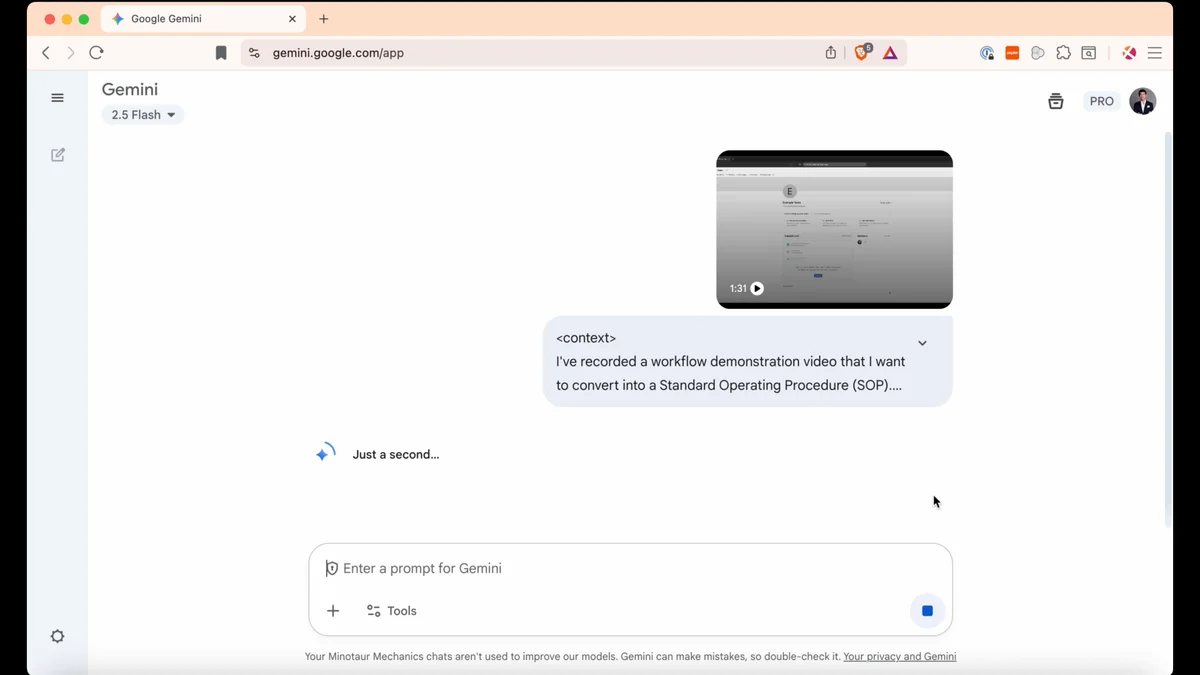This screenshot has height=675, width=1200.
Task: Add a file with the plus icon
Action: [x=333, y=611]
